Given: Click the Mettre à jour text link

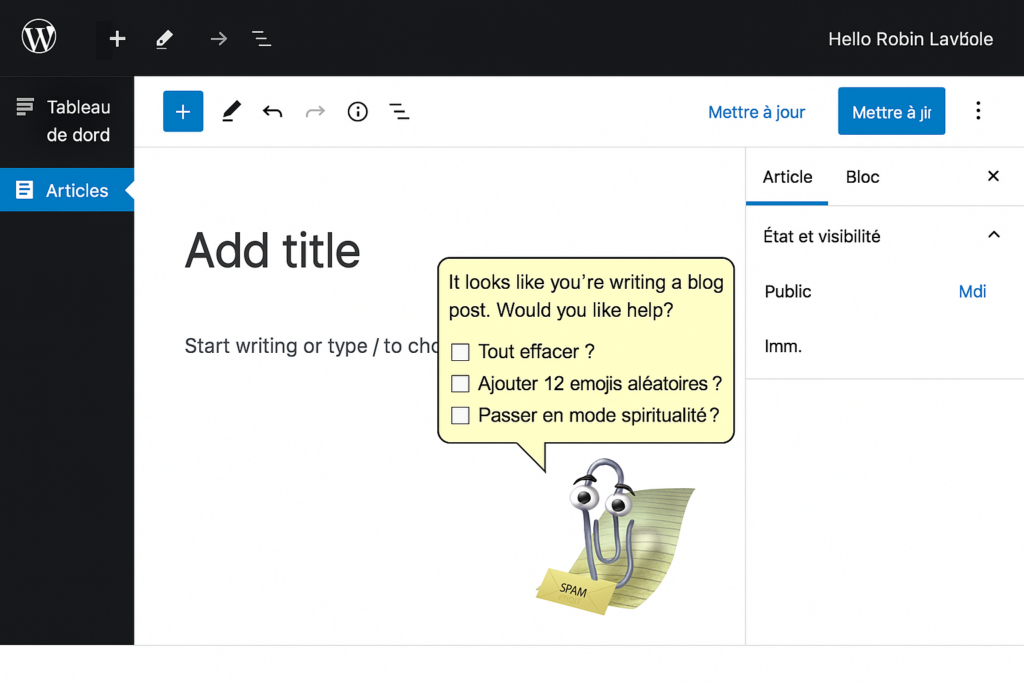Looking at the screenshot, I should (x=756, y=112).
